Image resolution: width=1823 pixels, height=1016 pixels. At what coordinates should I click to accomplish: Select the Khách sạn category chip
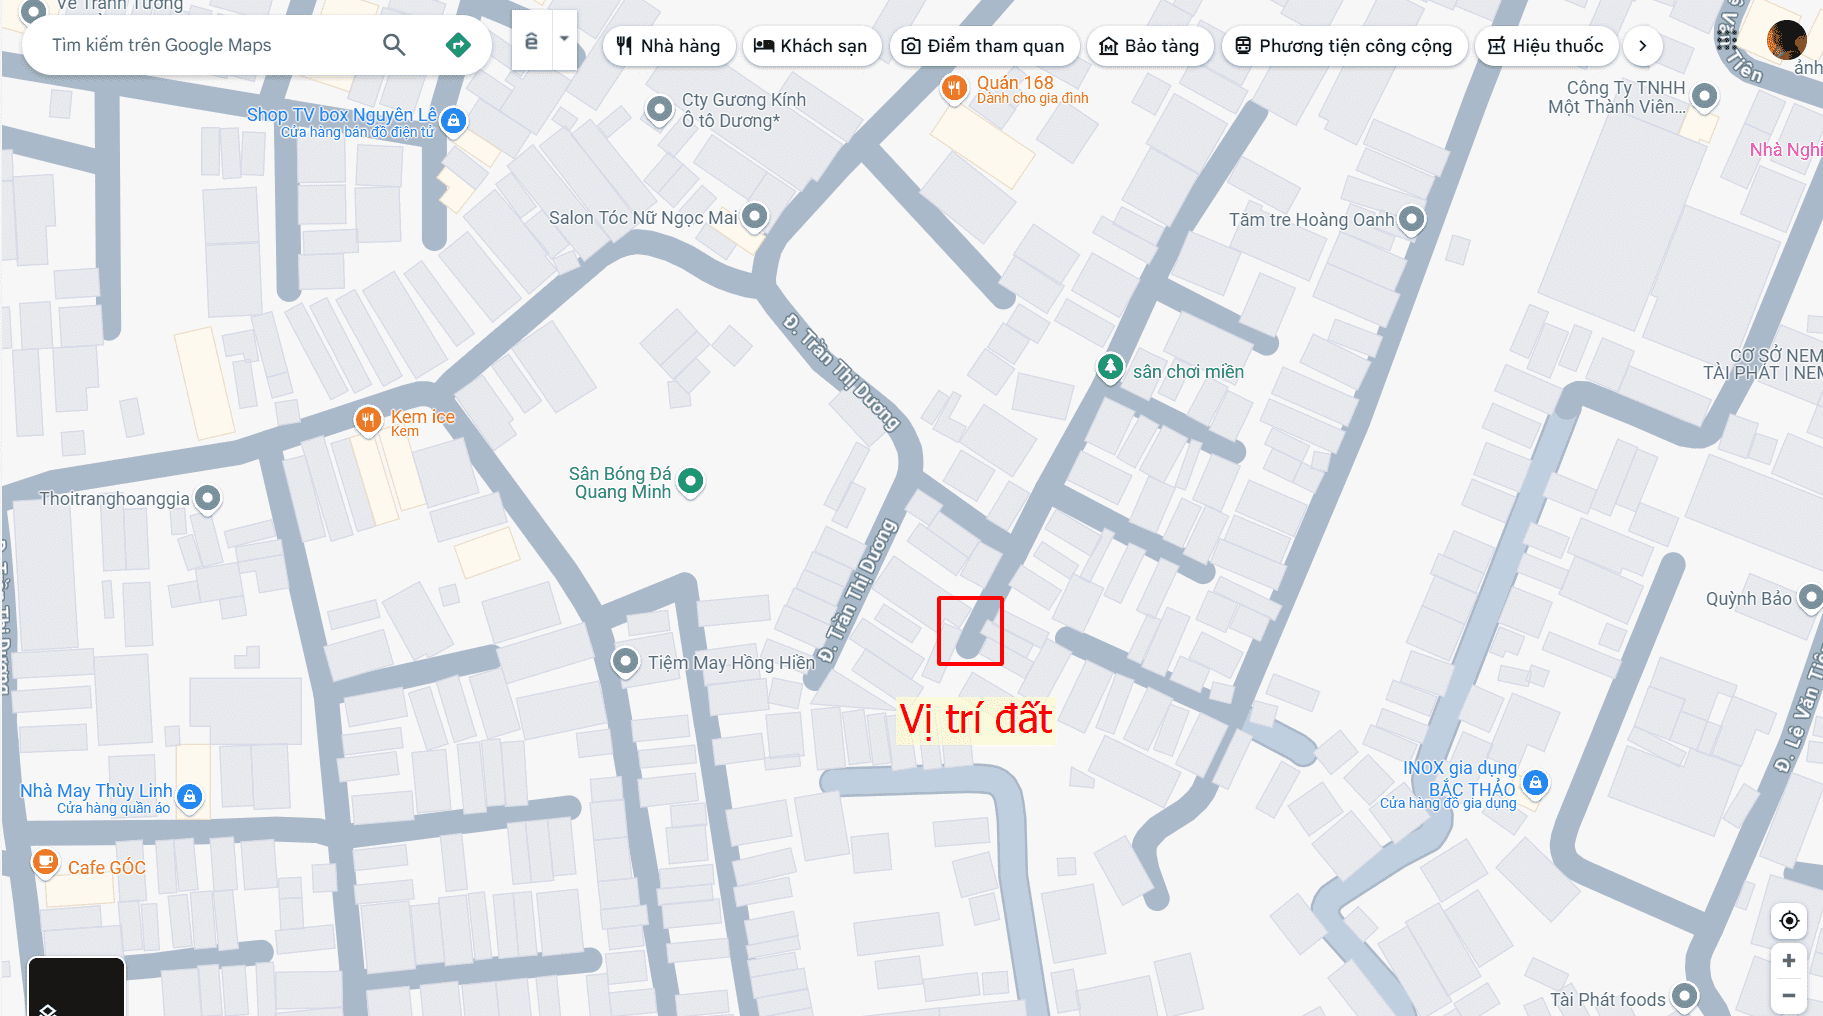811,46
